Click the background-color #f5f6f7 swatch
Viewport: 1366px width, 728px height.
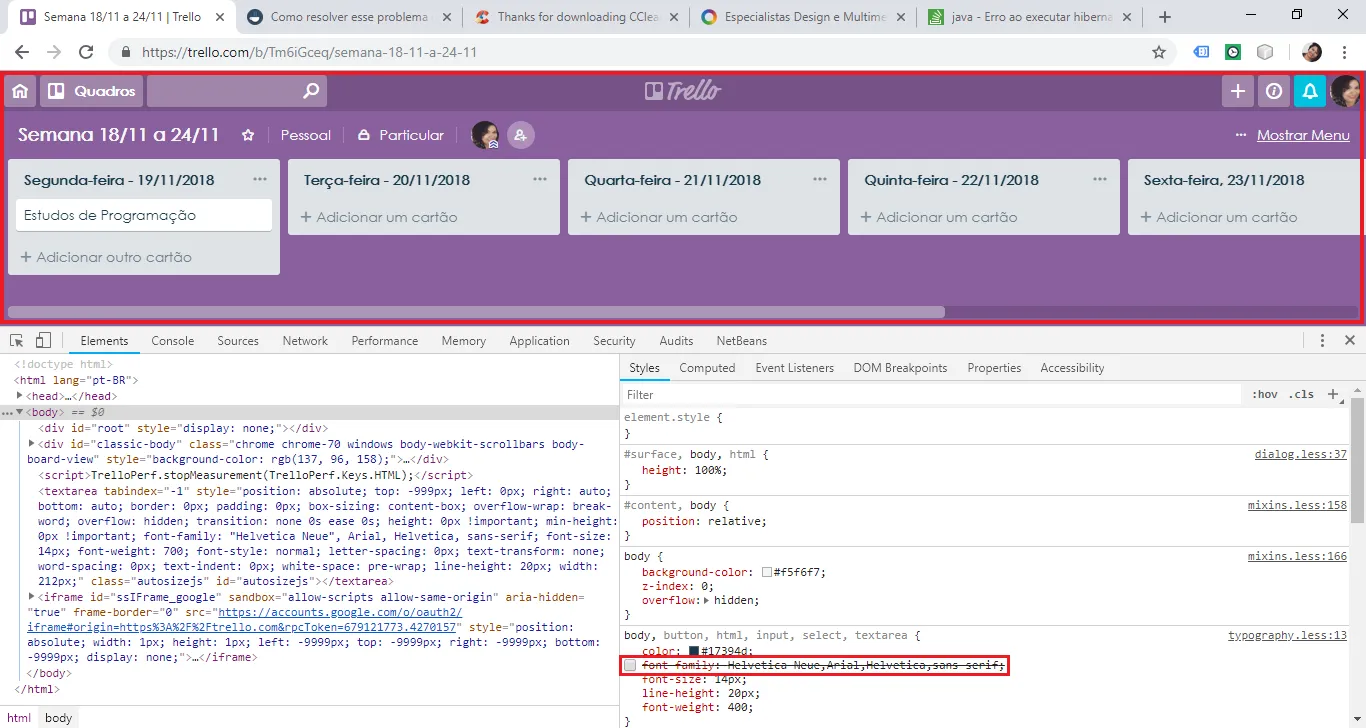(x=767, y=573)
